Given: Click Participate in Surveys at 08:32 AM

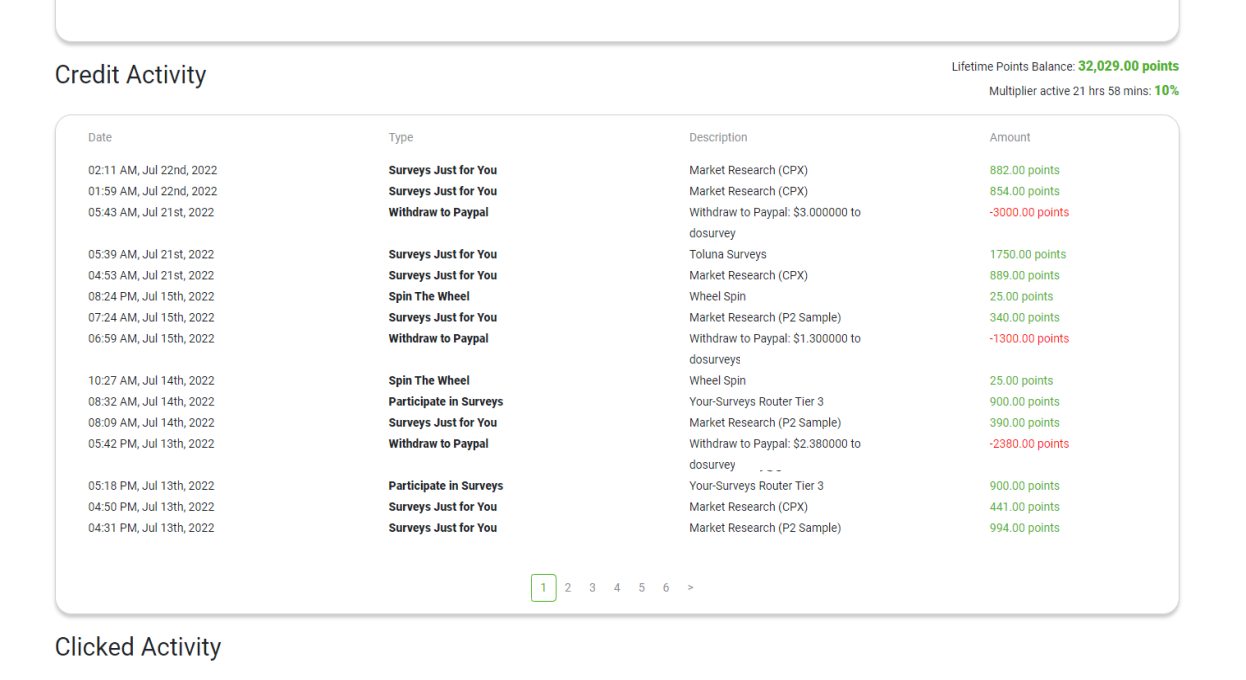Looking at the screenshot, I should (x=446, y=401).
